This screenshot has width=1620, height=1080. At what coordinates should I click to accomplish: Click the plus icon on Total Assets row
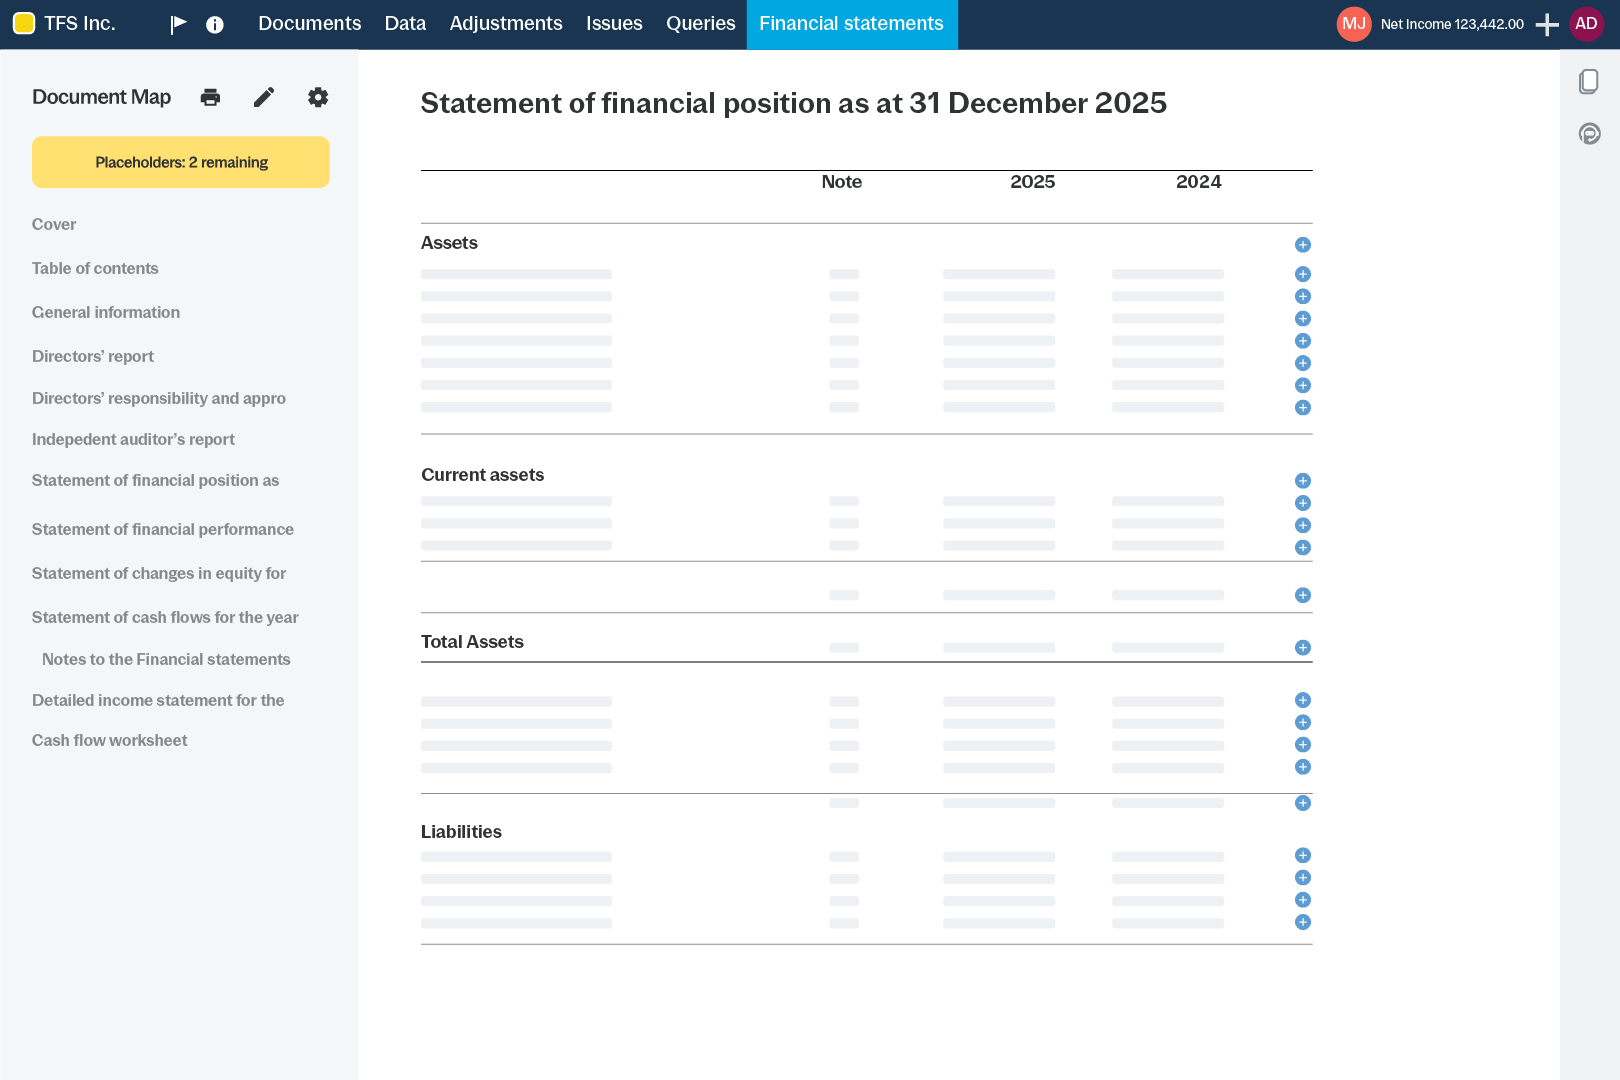tap(1302, 647)
